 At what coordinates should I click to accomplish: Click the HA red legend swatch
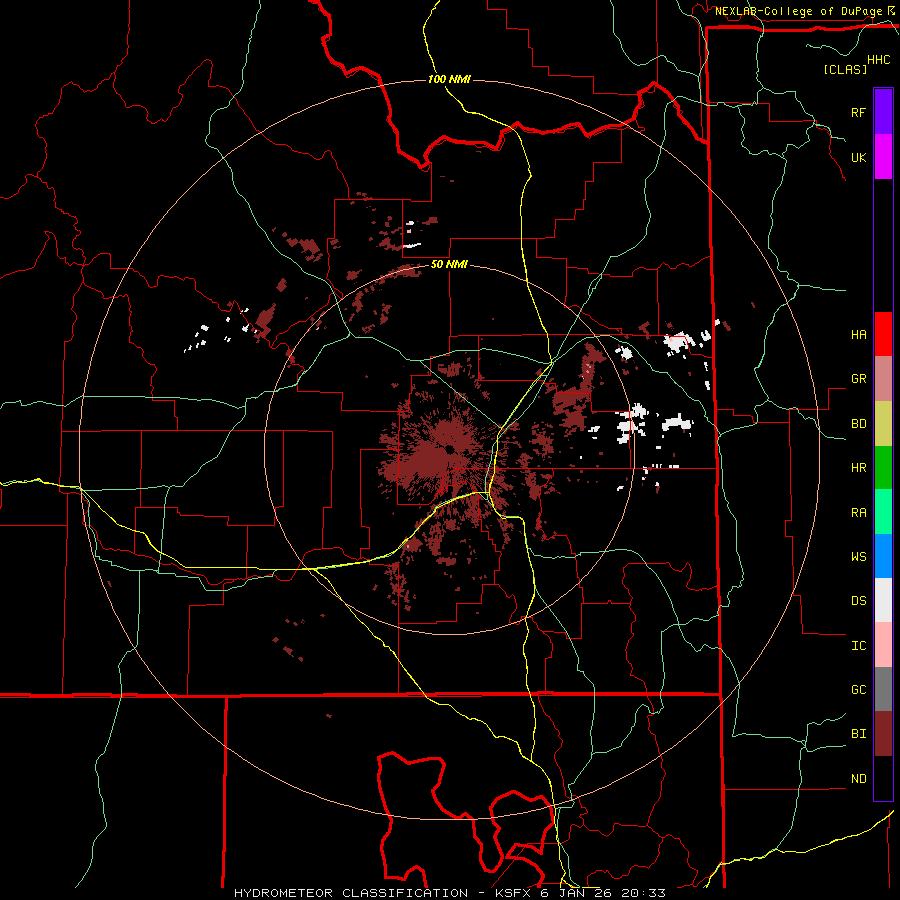[883, 334]
